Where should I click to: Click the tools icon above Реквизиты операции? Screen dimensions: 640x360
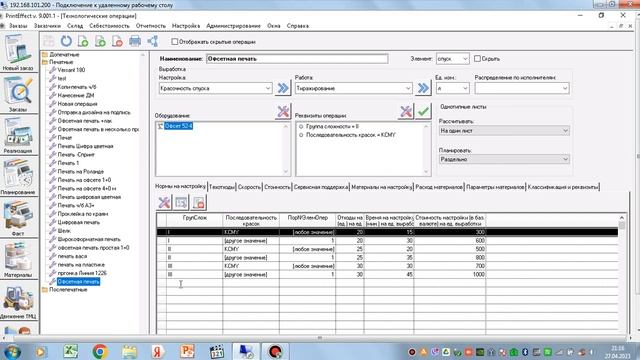[406, 111]
